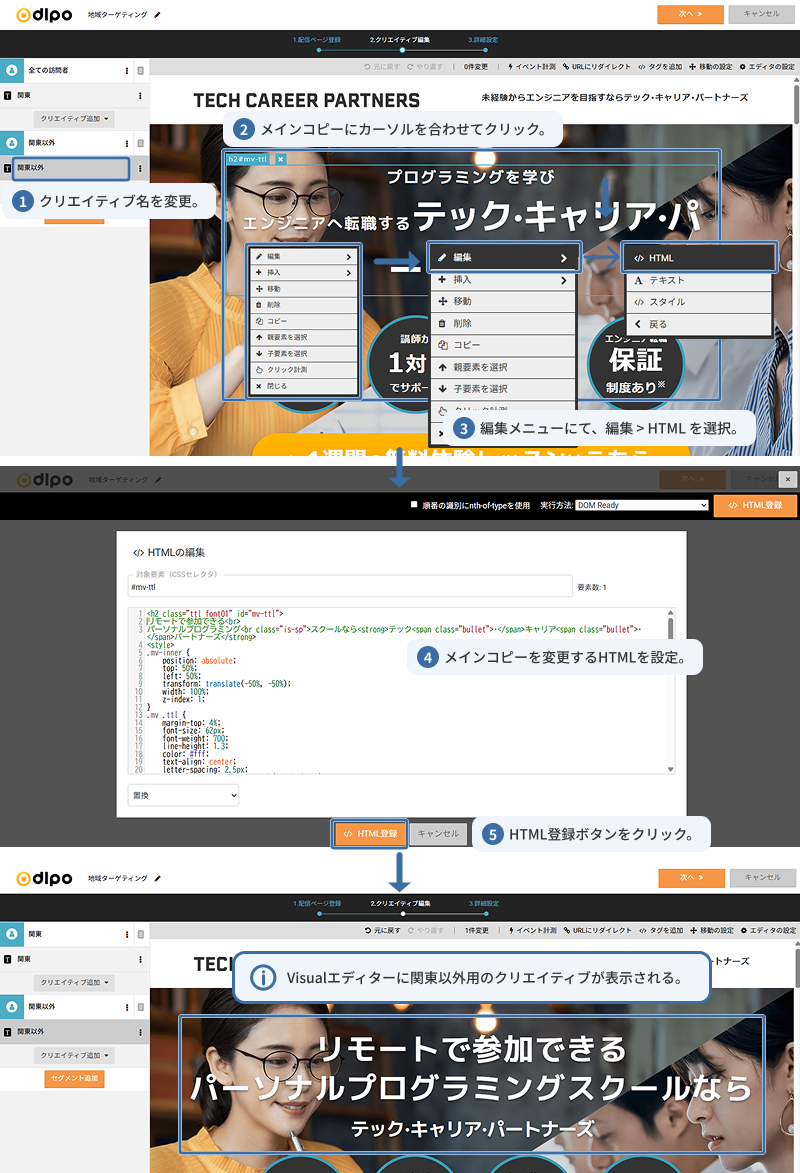Expand 挿入 in the small context menu
The height and width of the screenshot is (1173, 800).
coord(304,273)
